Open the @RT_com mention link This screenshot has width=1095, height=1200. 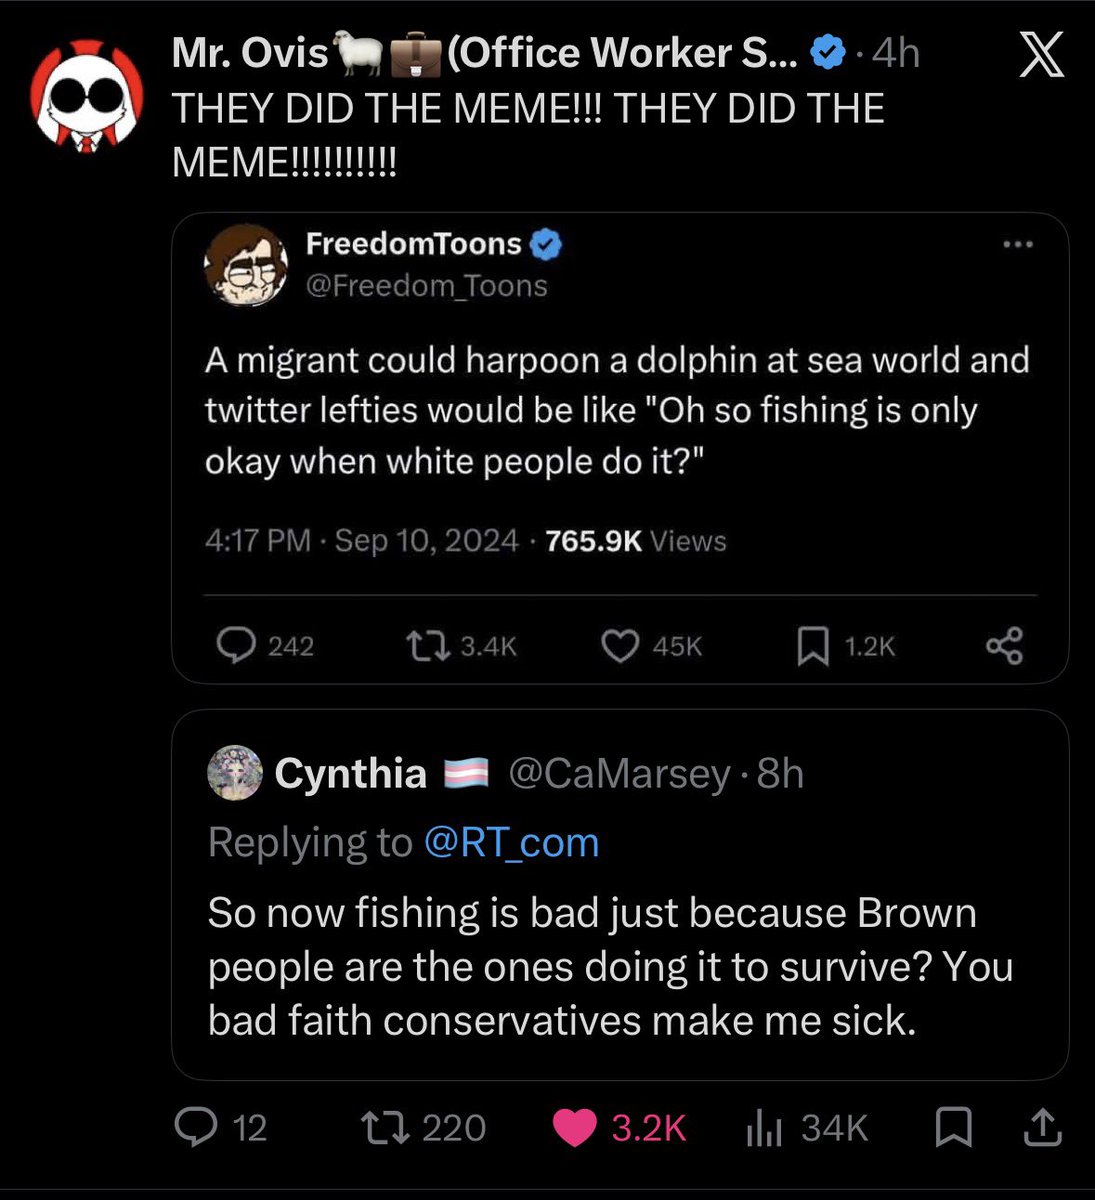coord(511,843)
